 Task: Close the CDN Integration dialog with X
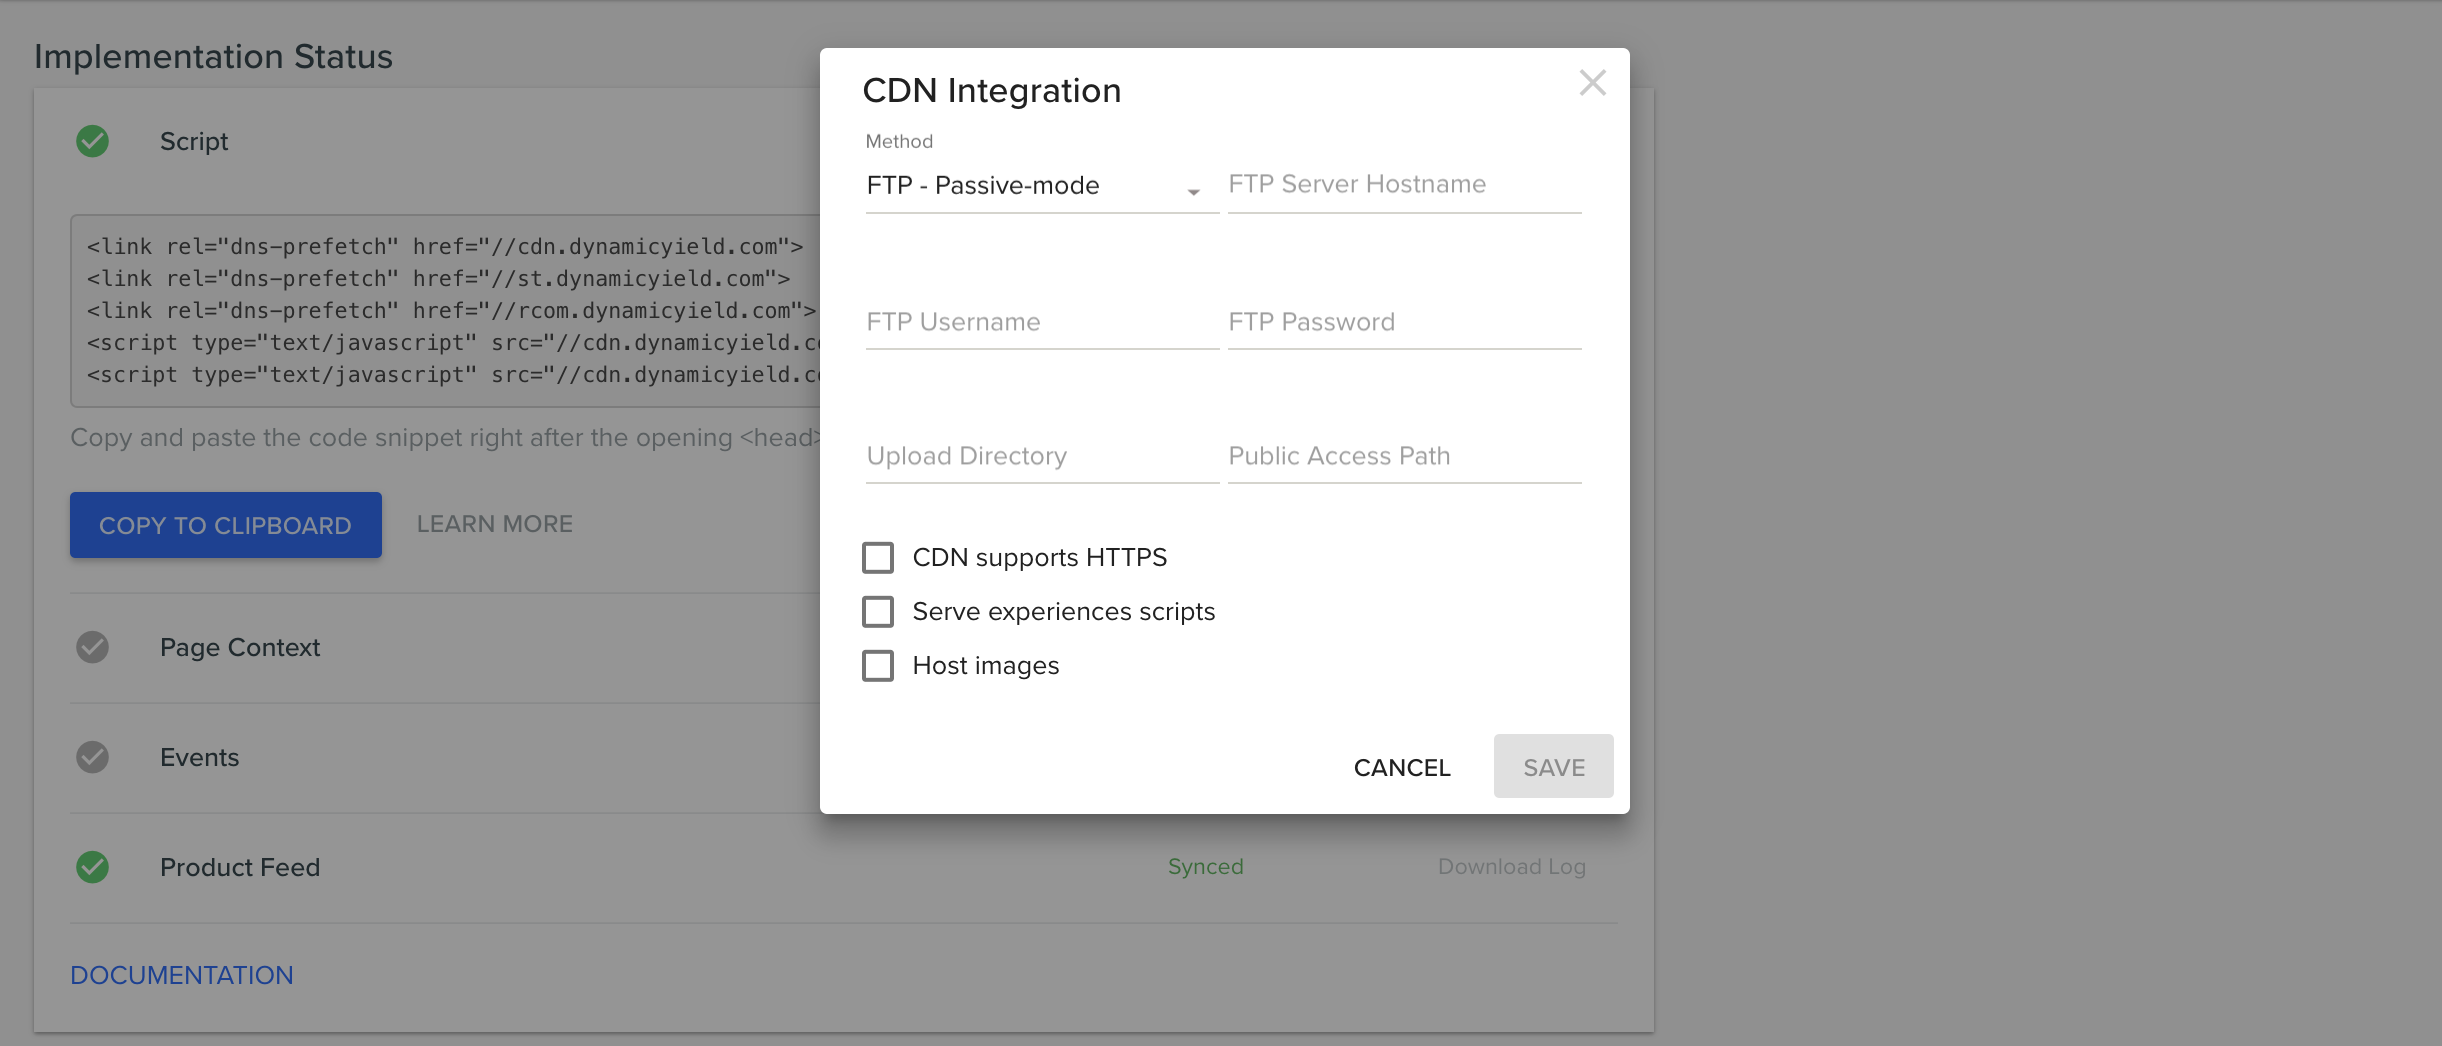point(1592,83)
